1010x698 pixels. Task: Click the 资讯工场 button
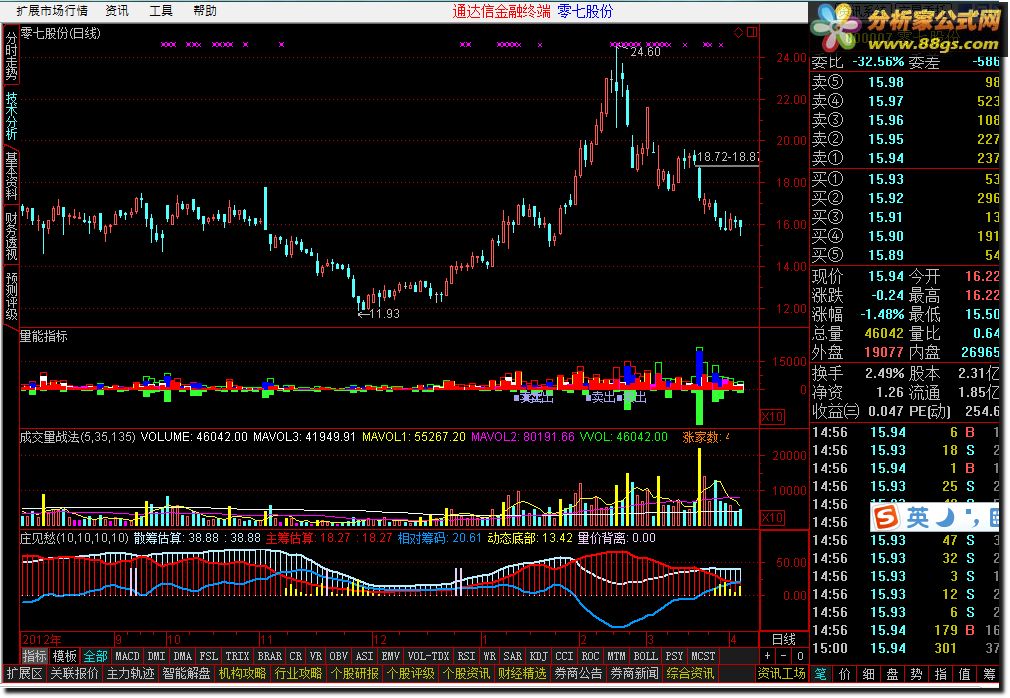[x=781, y=674]
